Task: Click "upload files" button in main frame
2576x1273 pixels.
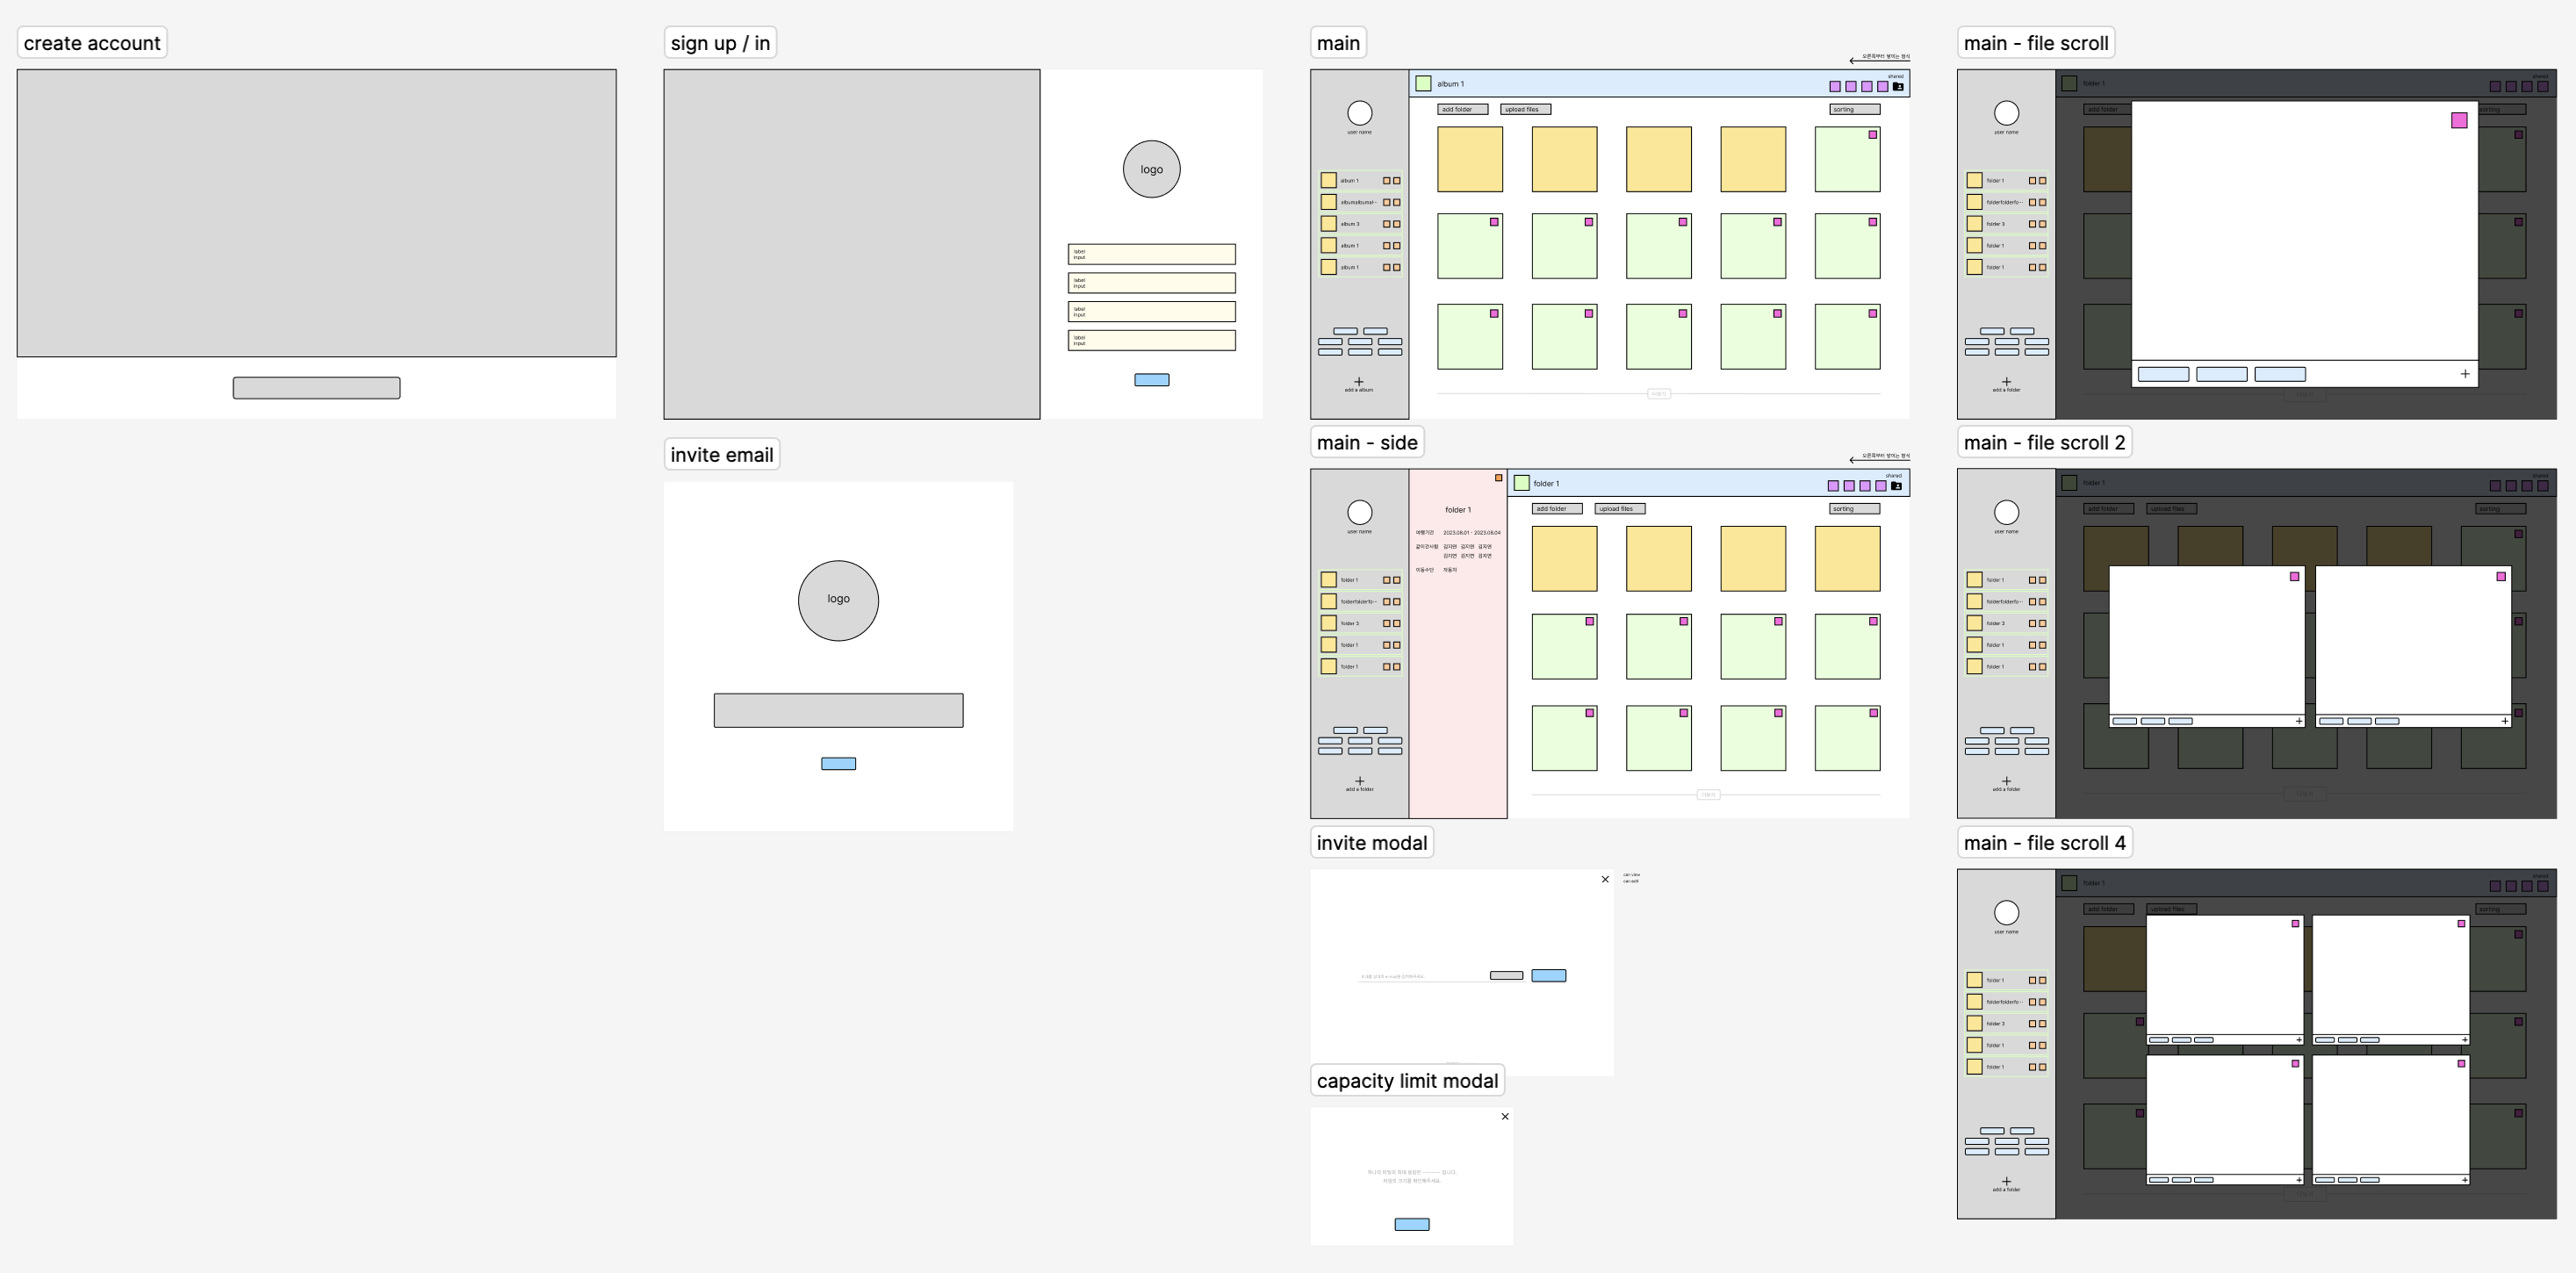Action: [x=1525, y=109]
